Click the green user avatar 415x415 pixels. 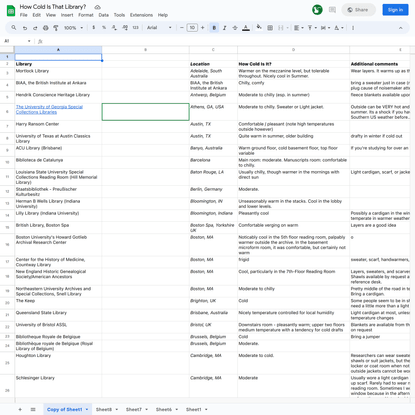coord(317,10)
